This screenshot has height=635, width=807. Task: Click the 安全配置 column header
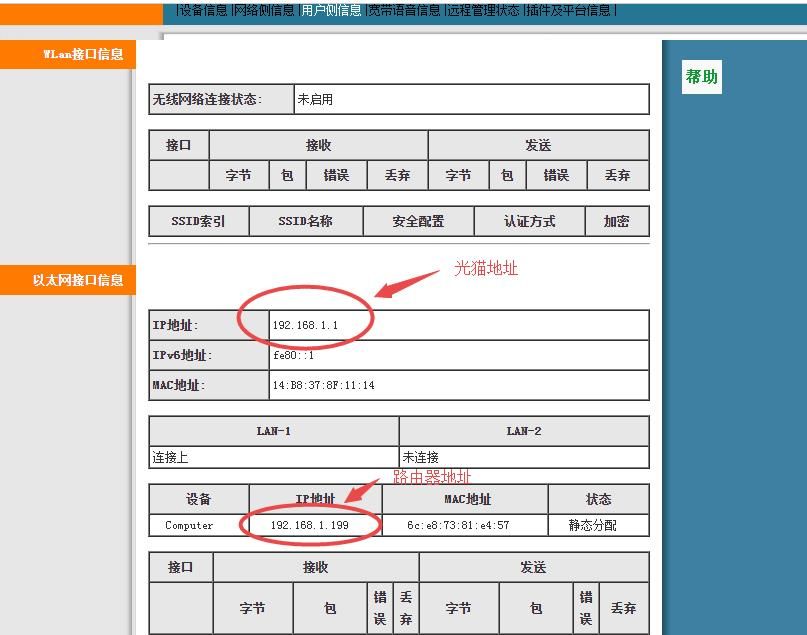(x=418, y=221)
